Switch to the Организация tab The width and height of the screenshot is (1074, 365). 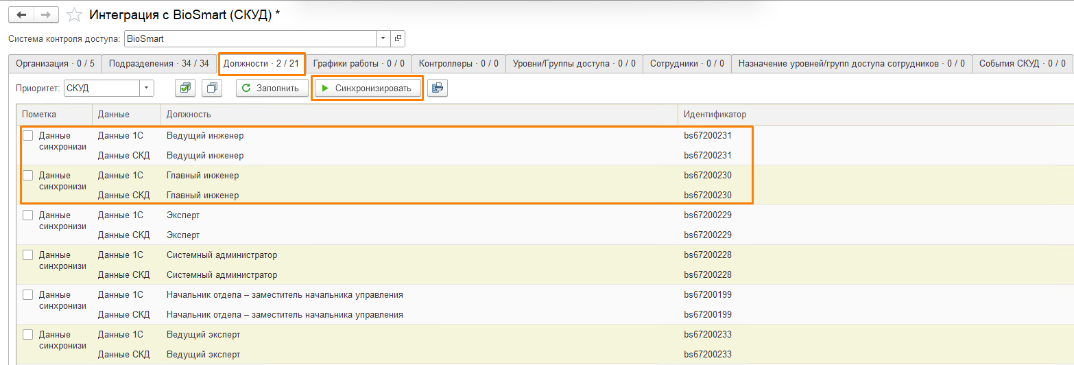coord(55,64)
